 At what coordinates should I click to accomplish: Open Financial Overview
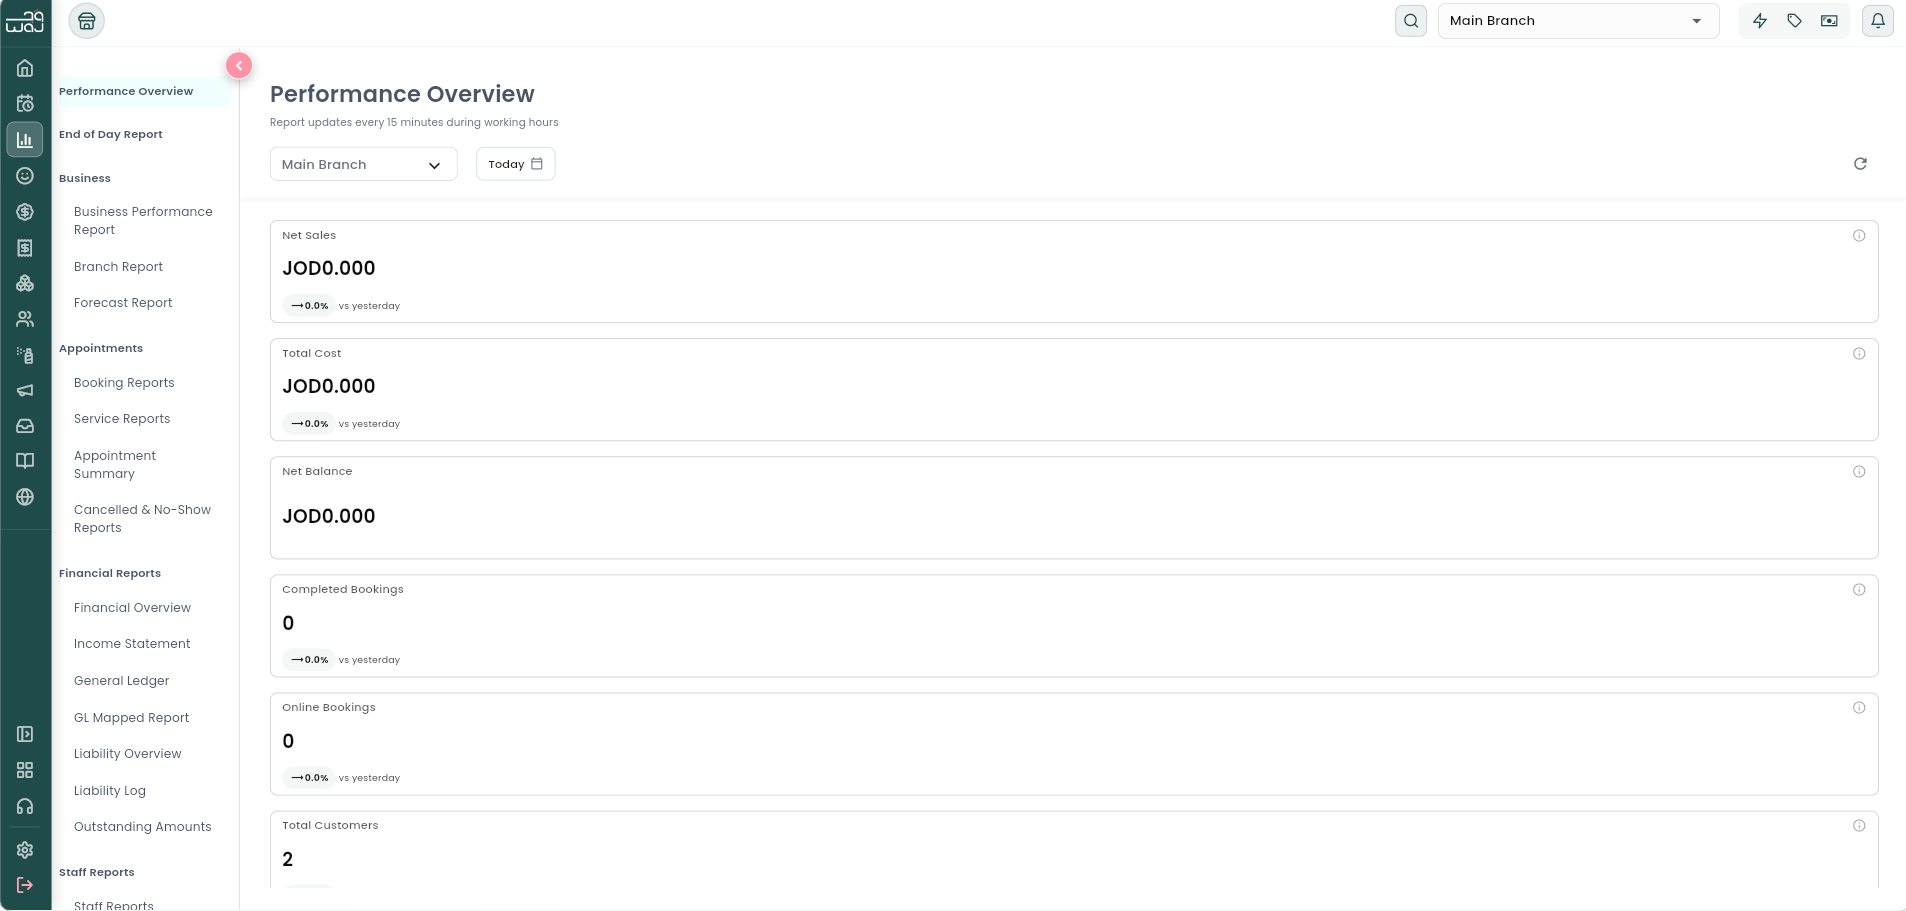pyautogui.click(x=132, y=608)
